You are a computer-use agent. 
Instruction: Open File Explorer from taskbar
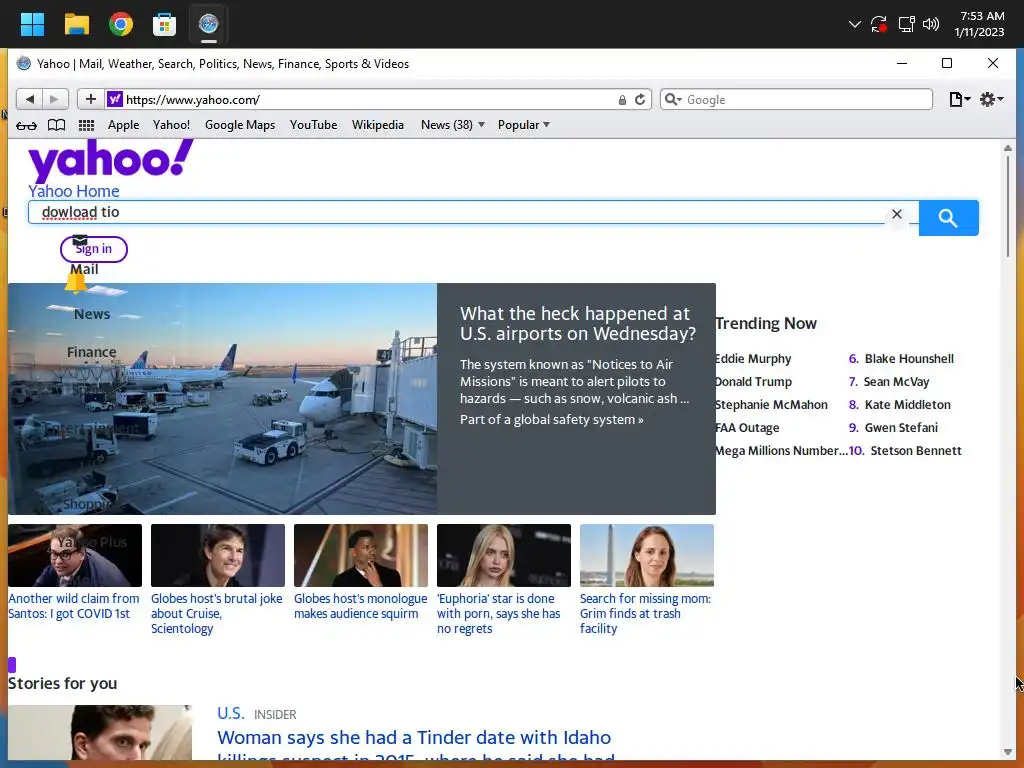(76, 24)
